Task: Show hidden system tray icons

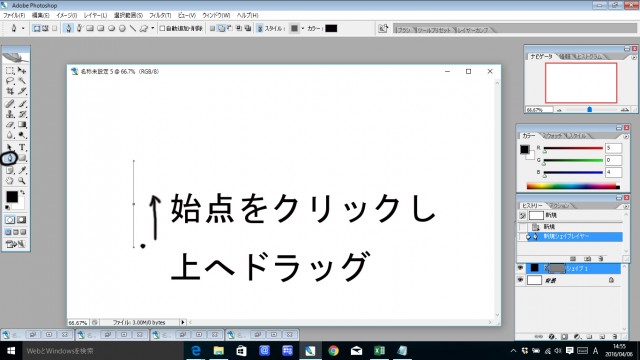Action: [x=513, y=351]
